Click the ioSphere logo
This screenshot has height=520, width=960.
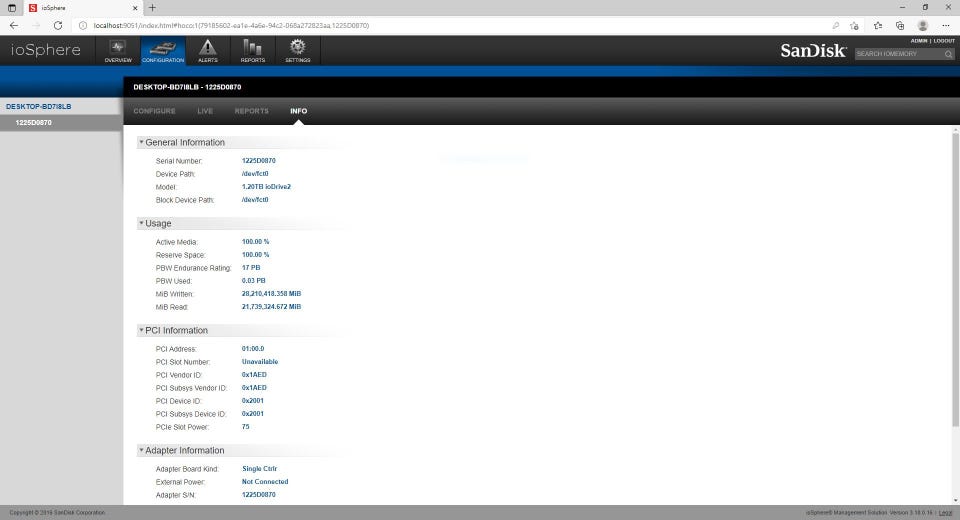click(45, 50)
